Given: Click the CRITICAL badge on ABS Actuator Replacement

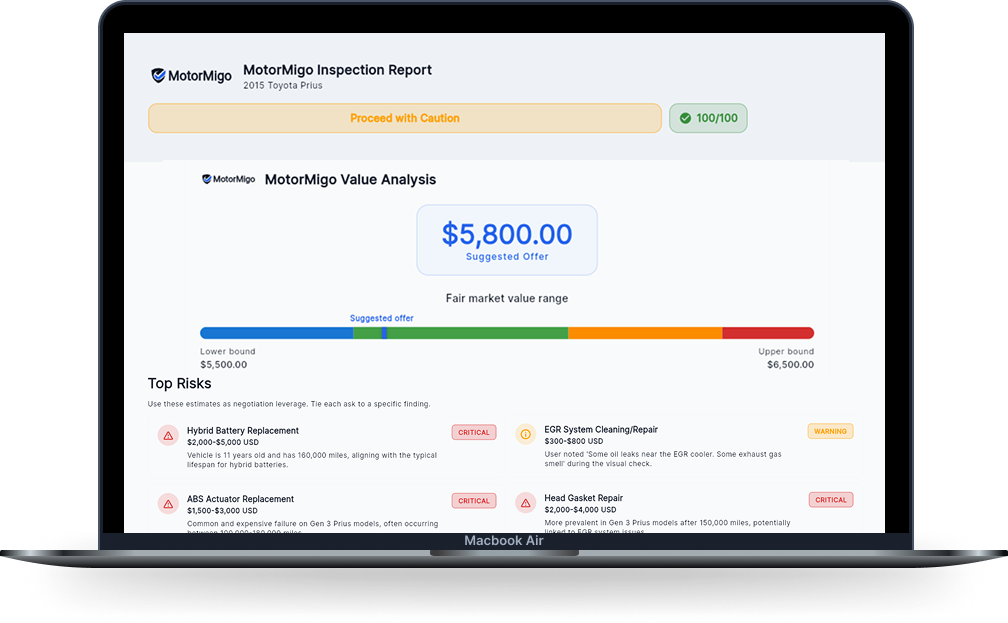Looking at the screenshot, I should (474, 500).
